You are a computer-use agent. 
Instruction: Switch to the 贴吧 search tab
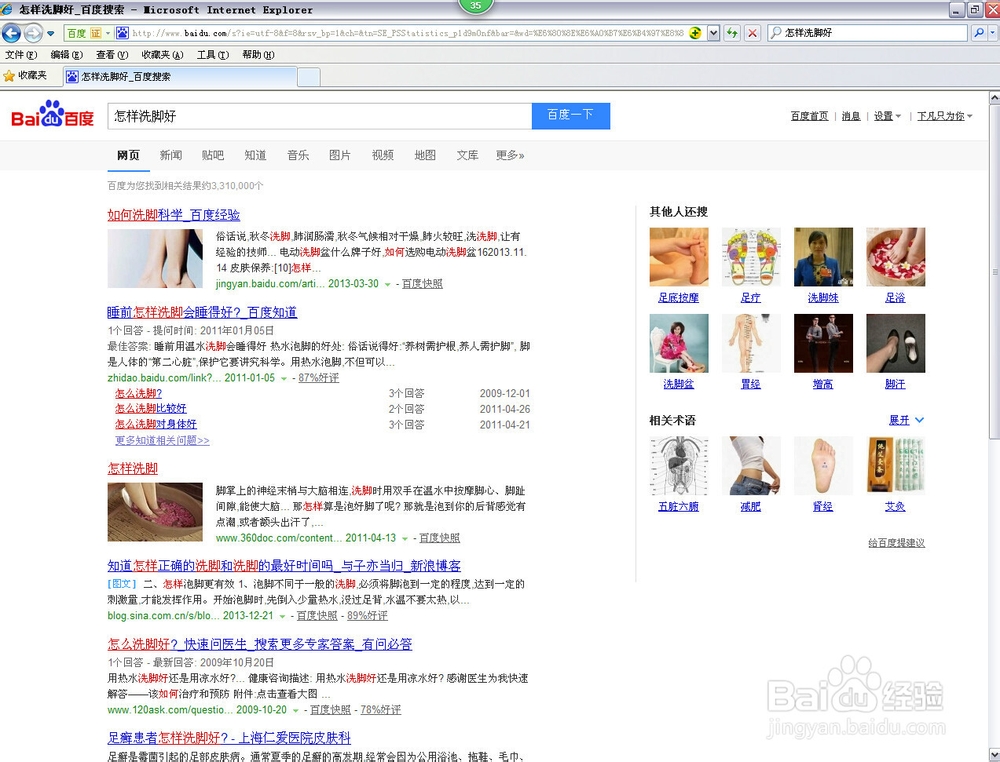213,155
